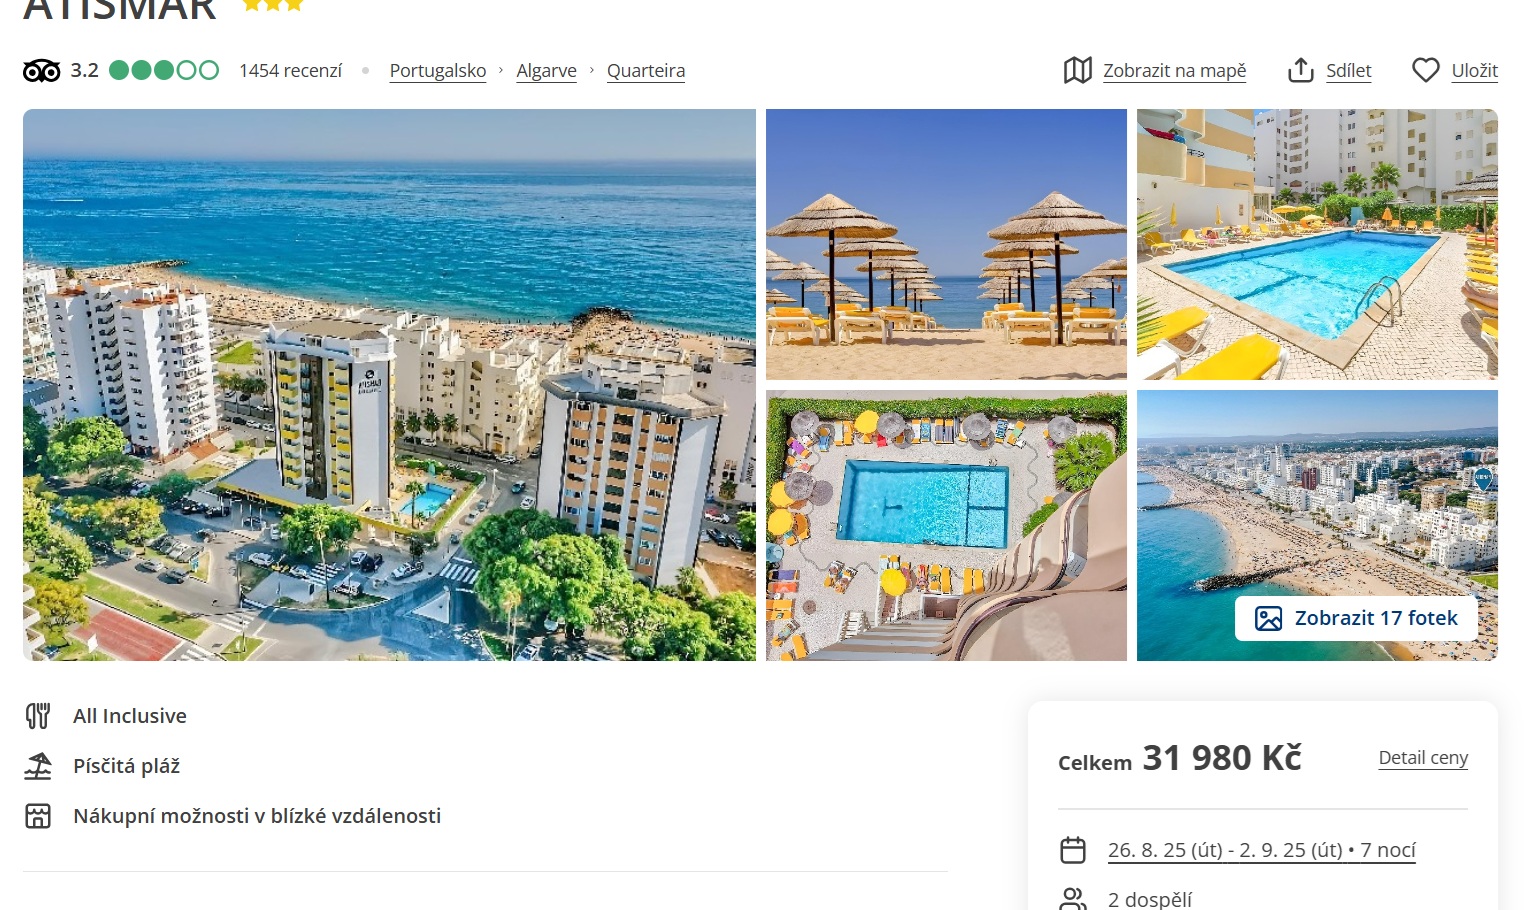Click the cutlery All Inclusive icon
Screen dimensions: 1524x910
(38, 716)
